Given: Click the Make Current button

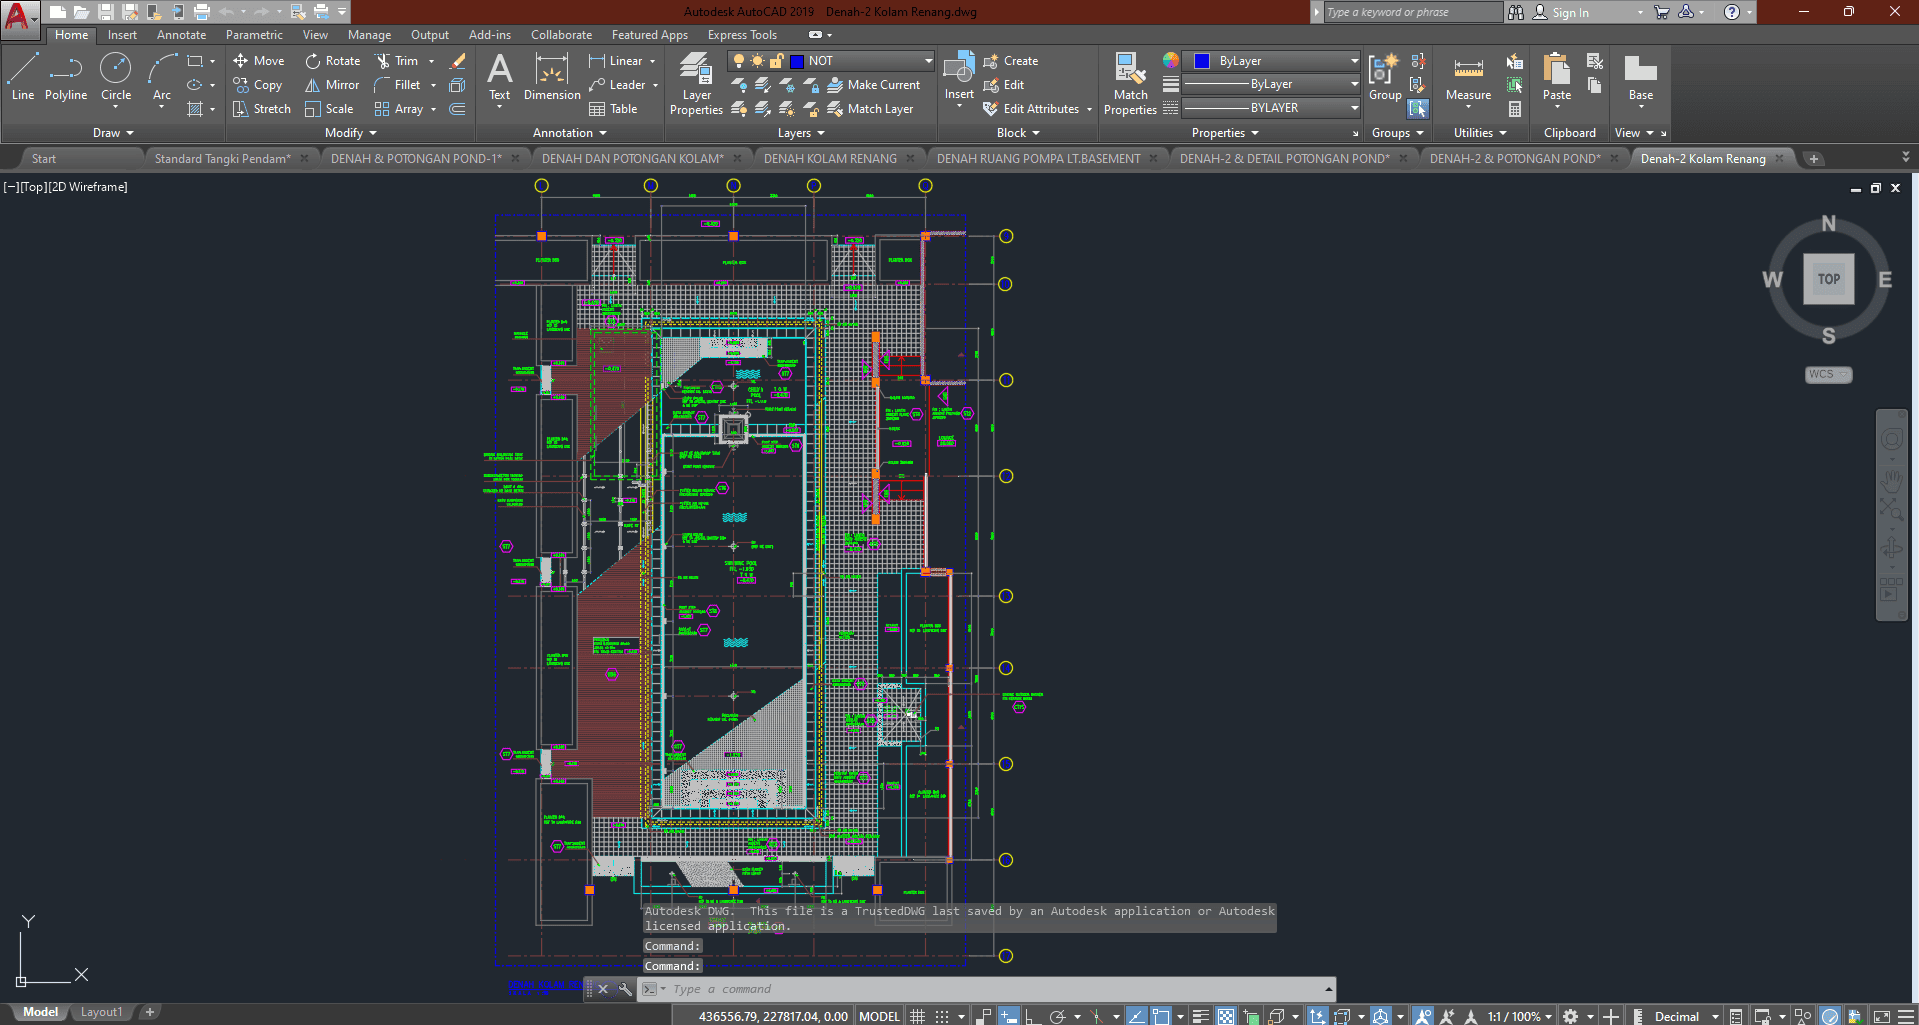Looking at the screenshot, I should click(x=874, y=85).
